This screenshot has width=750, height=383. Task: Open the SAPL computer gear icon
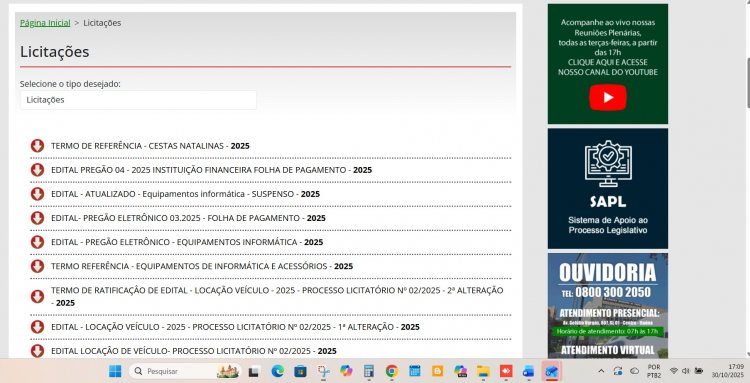coord(607,164)
